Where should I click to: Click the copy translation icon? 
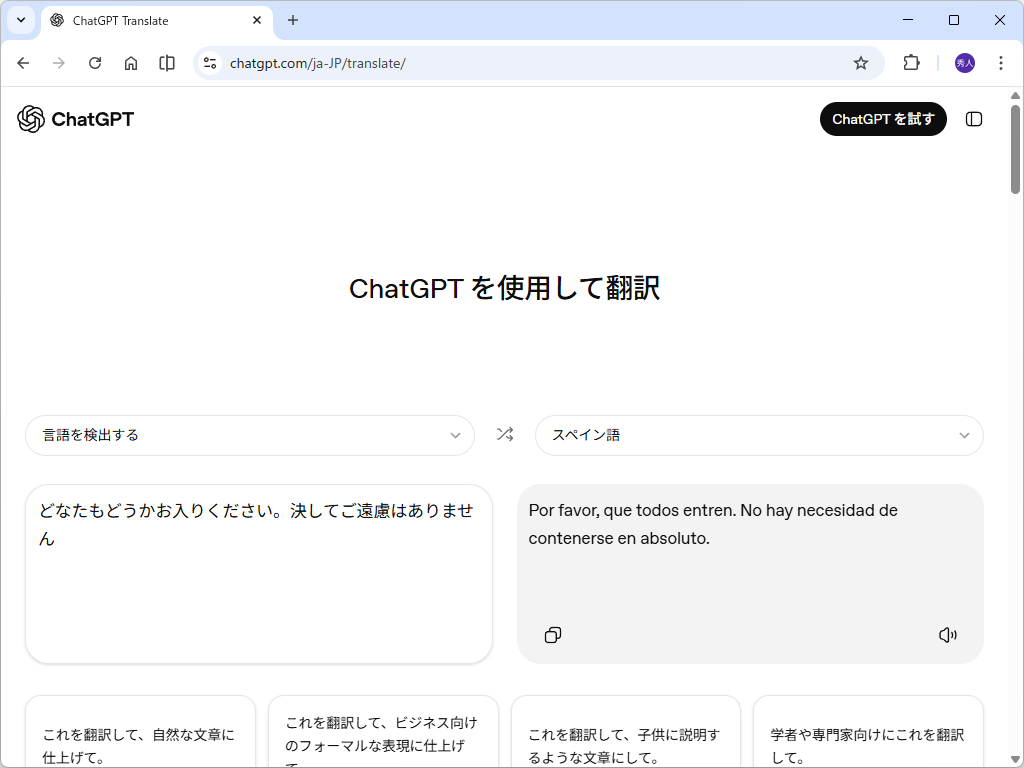coord(552,635)
